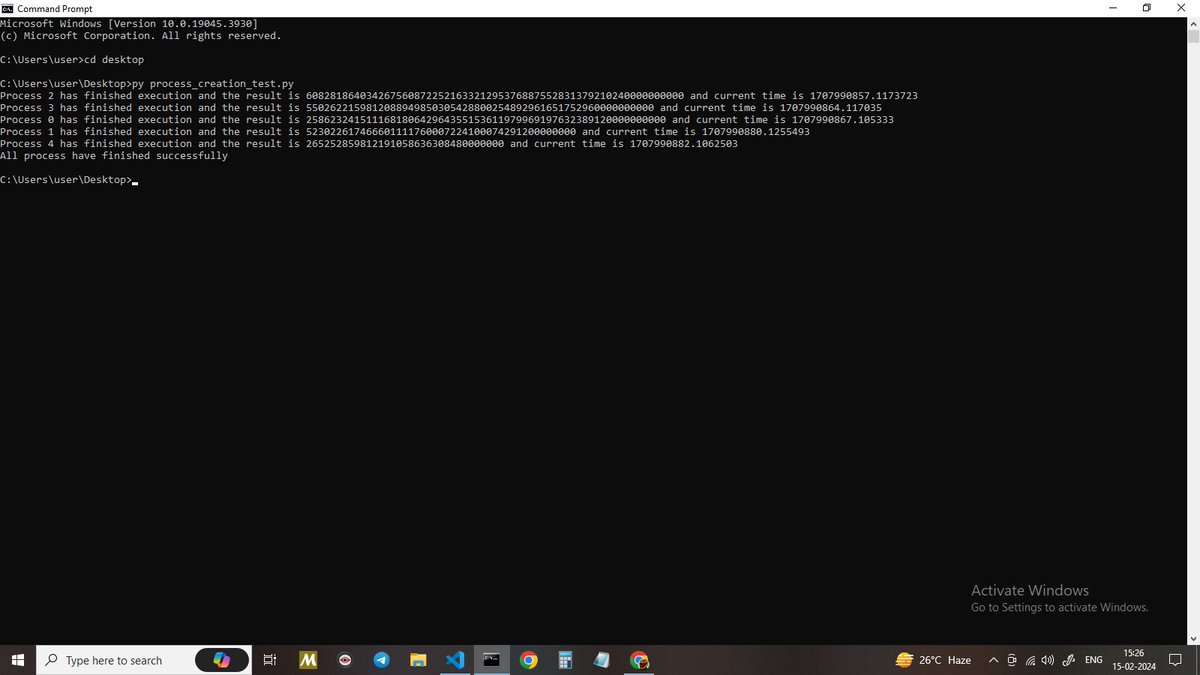Viewport: 1200px width, 675px height.
Task: Click the Windows Start button
Action: coord(17,660)
